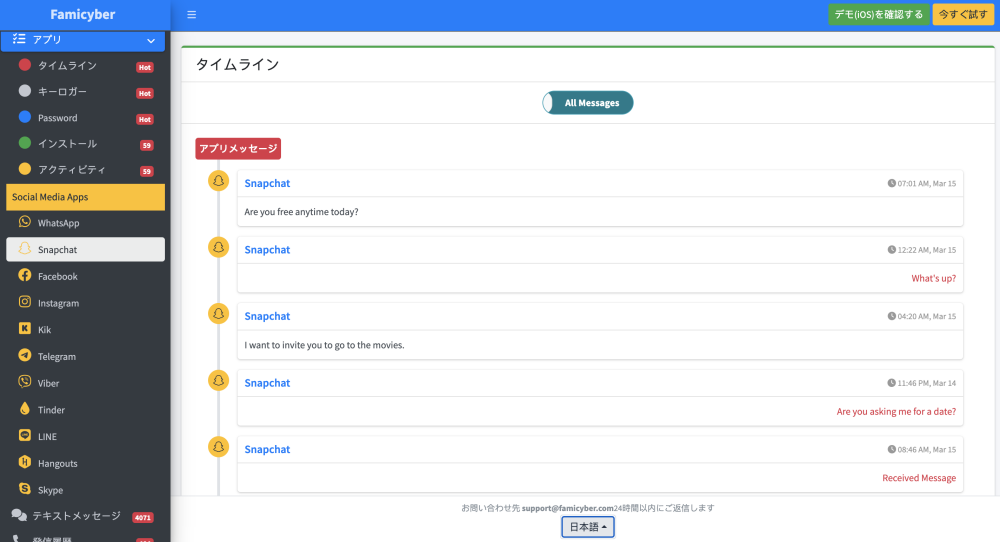Image resolution: width=1000 pixels, height=542 pixels.
Task: Select the Social Media Apps section header
Action: tap(85, 197)
